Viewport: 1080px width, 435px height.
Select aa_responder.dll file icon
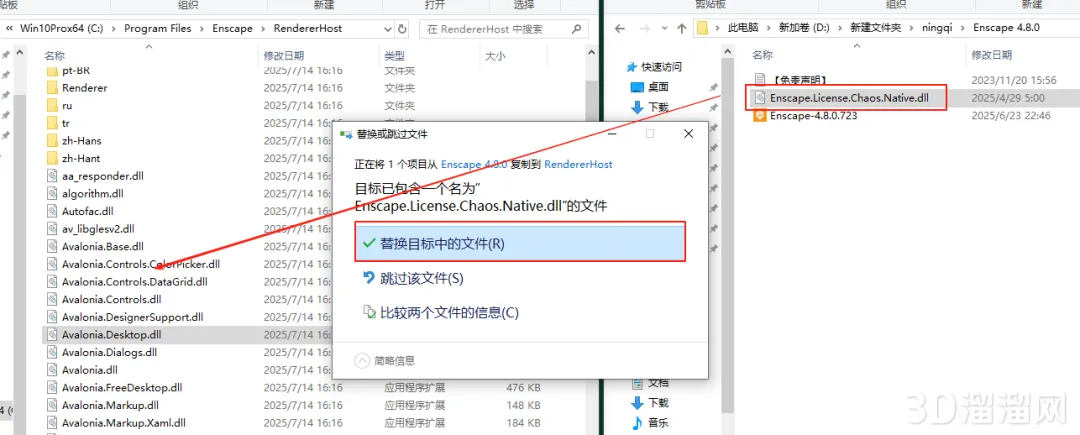[52, 176]
